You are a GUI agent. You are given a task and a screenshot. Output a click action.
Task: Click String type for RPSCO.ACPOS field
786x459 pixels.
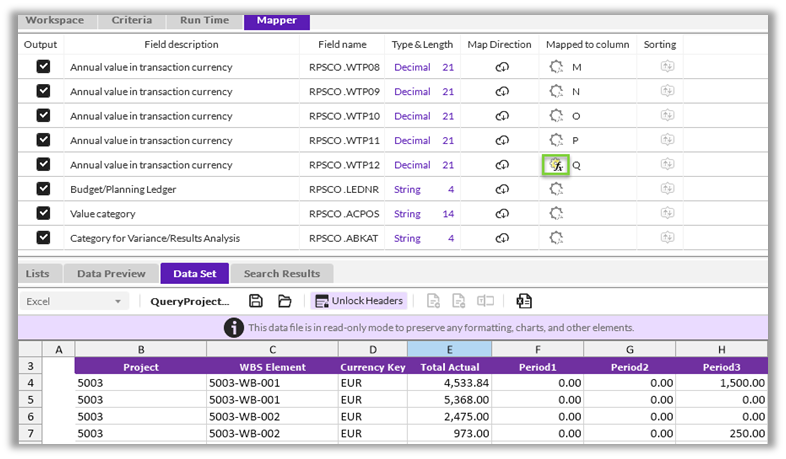coord(407,214)
